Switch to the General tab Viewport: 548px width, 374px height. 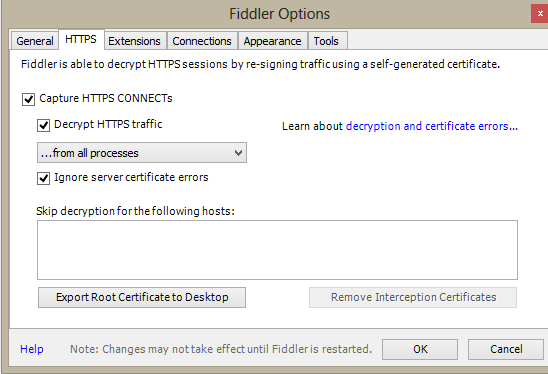click(x=35, y=41)
